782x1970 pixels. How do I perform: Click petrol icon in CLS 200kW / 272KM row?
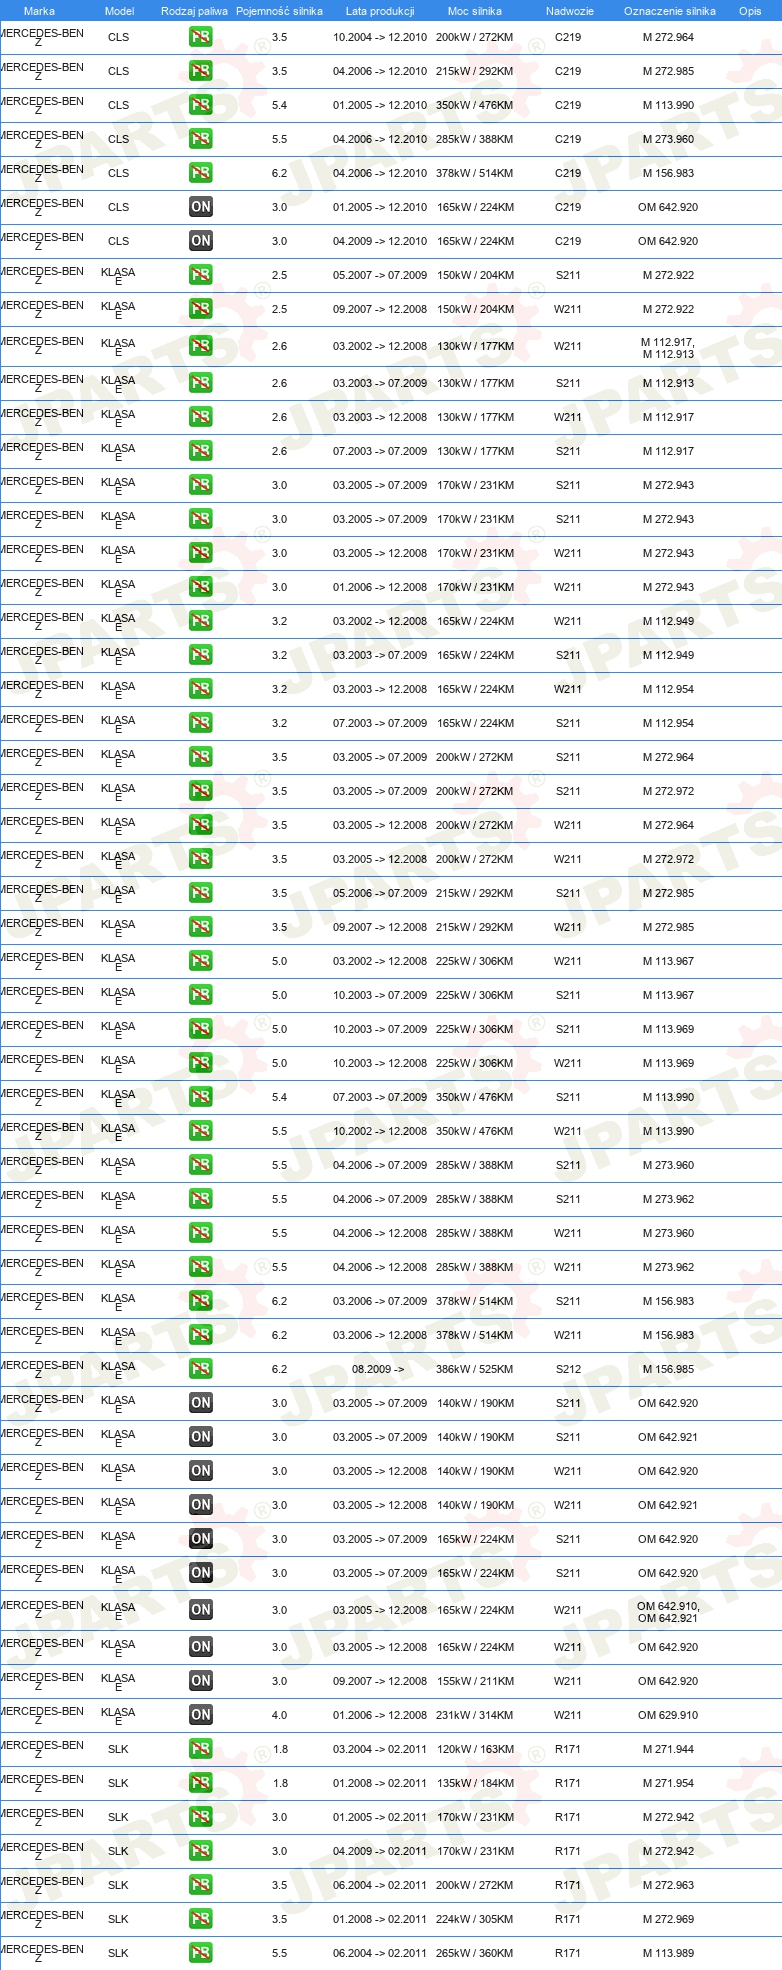pyautogui.click(x=200, y=37)
